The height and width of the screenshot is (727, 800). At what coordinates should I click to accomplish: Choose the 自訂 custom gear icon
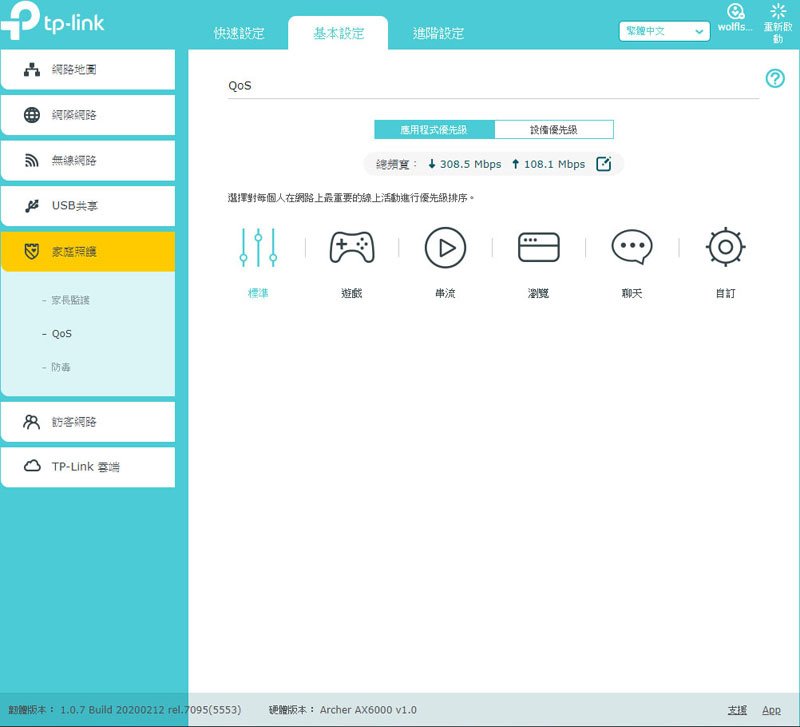(726, 247)
